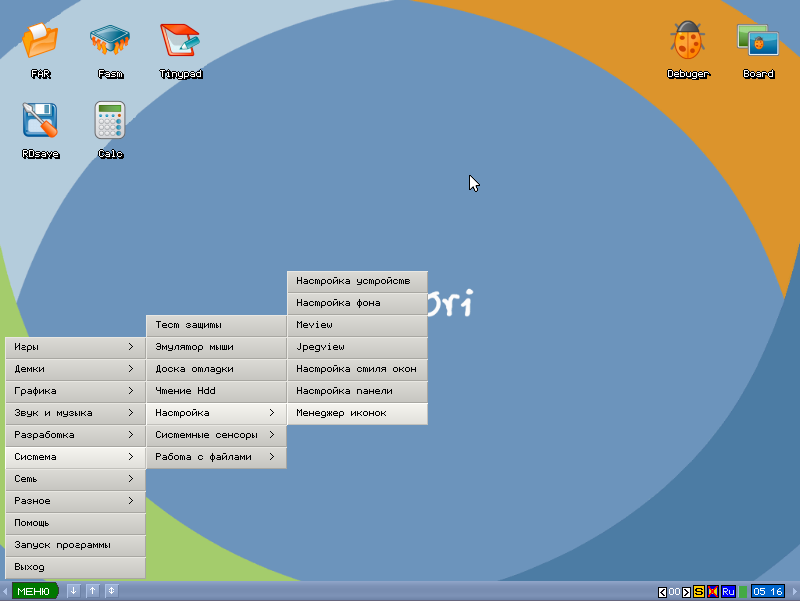Expand the Игры submenu
Viewport: 800px width, 601px height.
click(x=75, y=347)
